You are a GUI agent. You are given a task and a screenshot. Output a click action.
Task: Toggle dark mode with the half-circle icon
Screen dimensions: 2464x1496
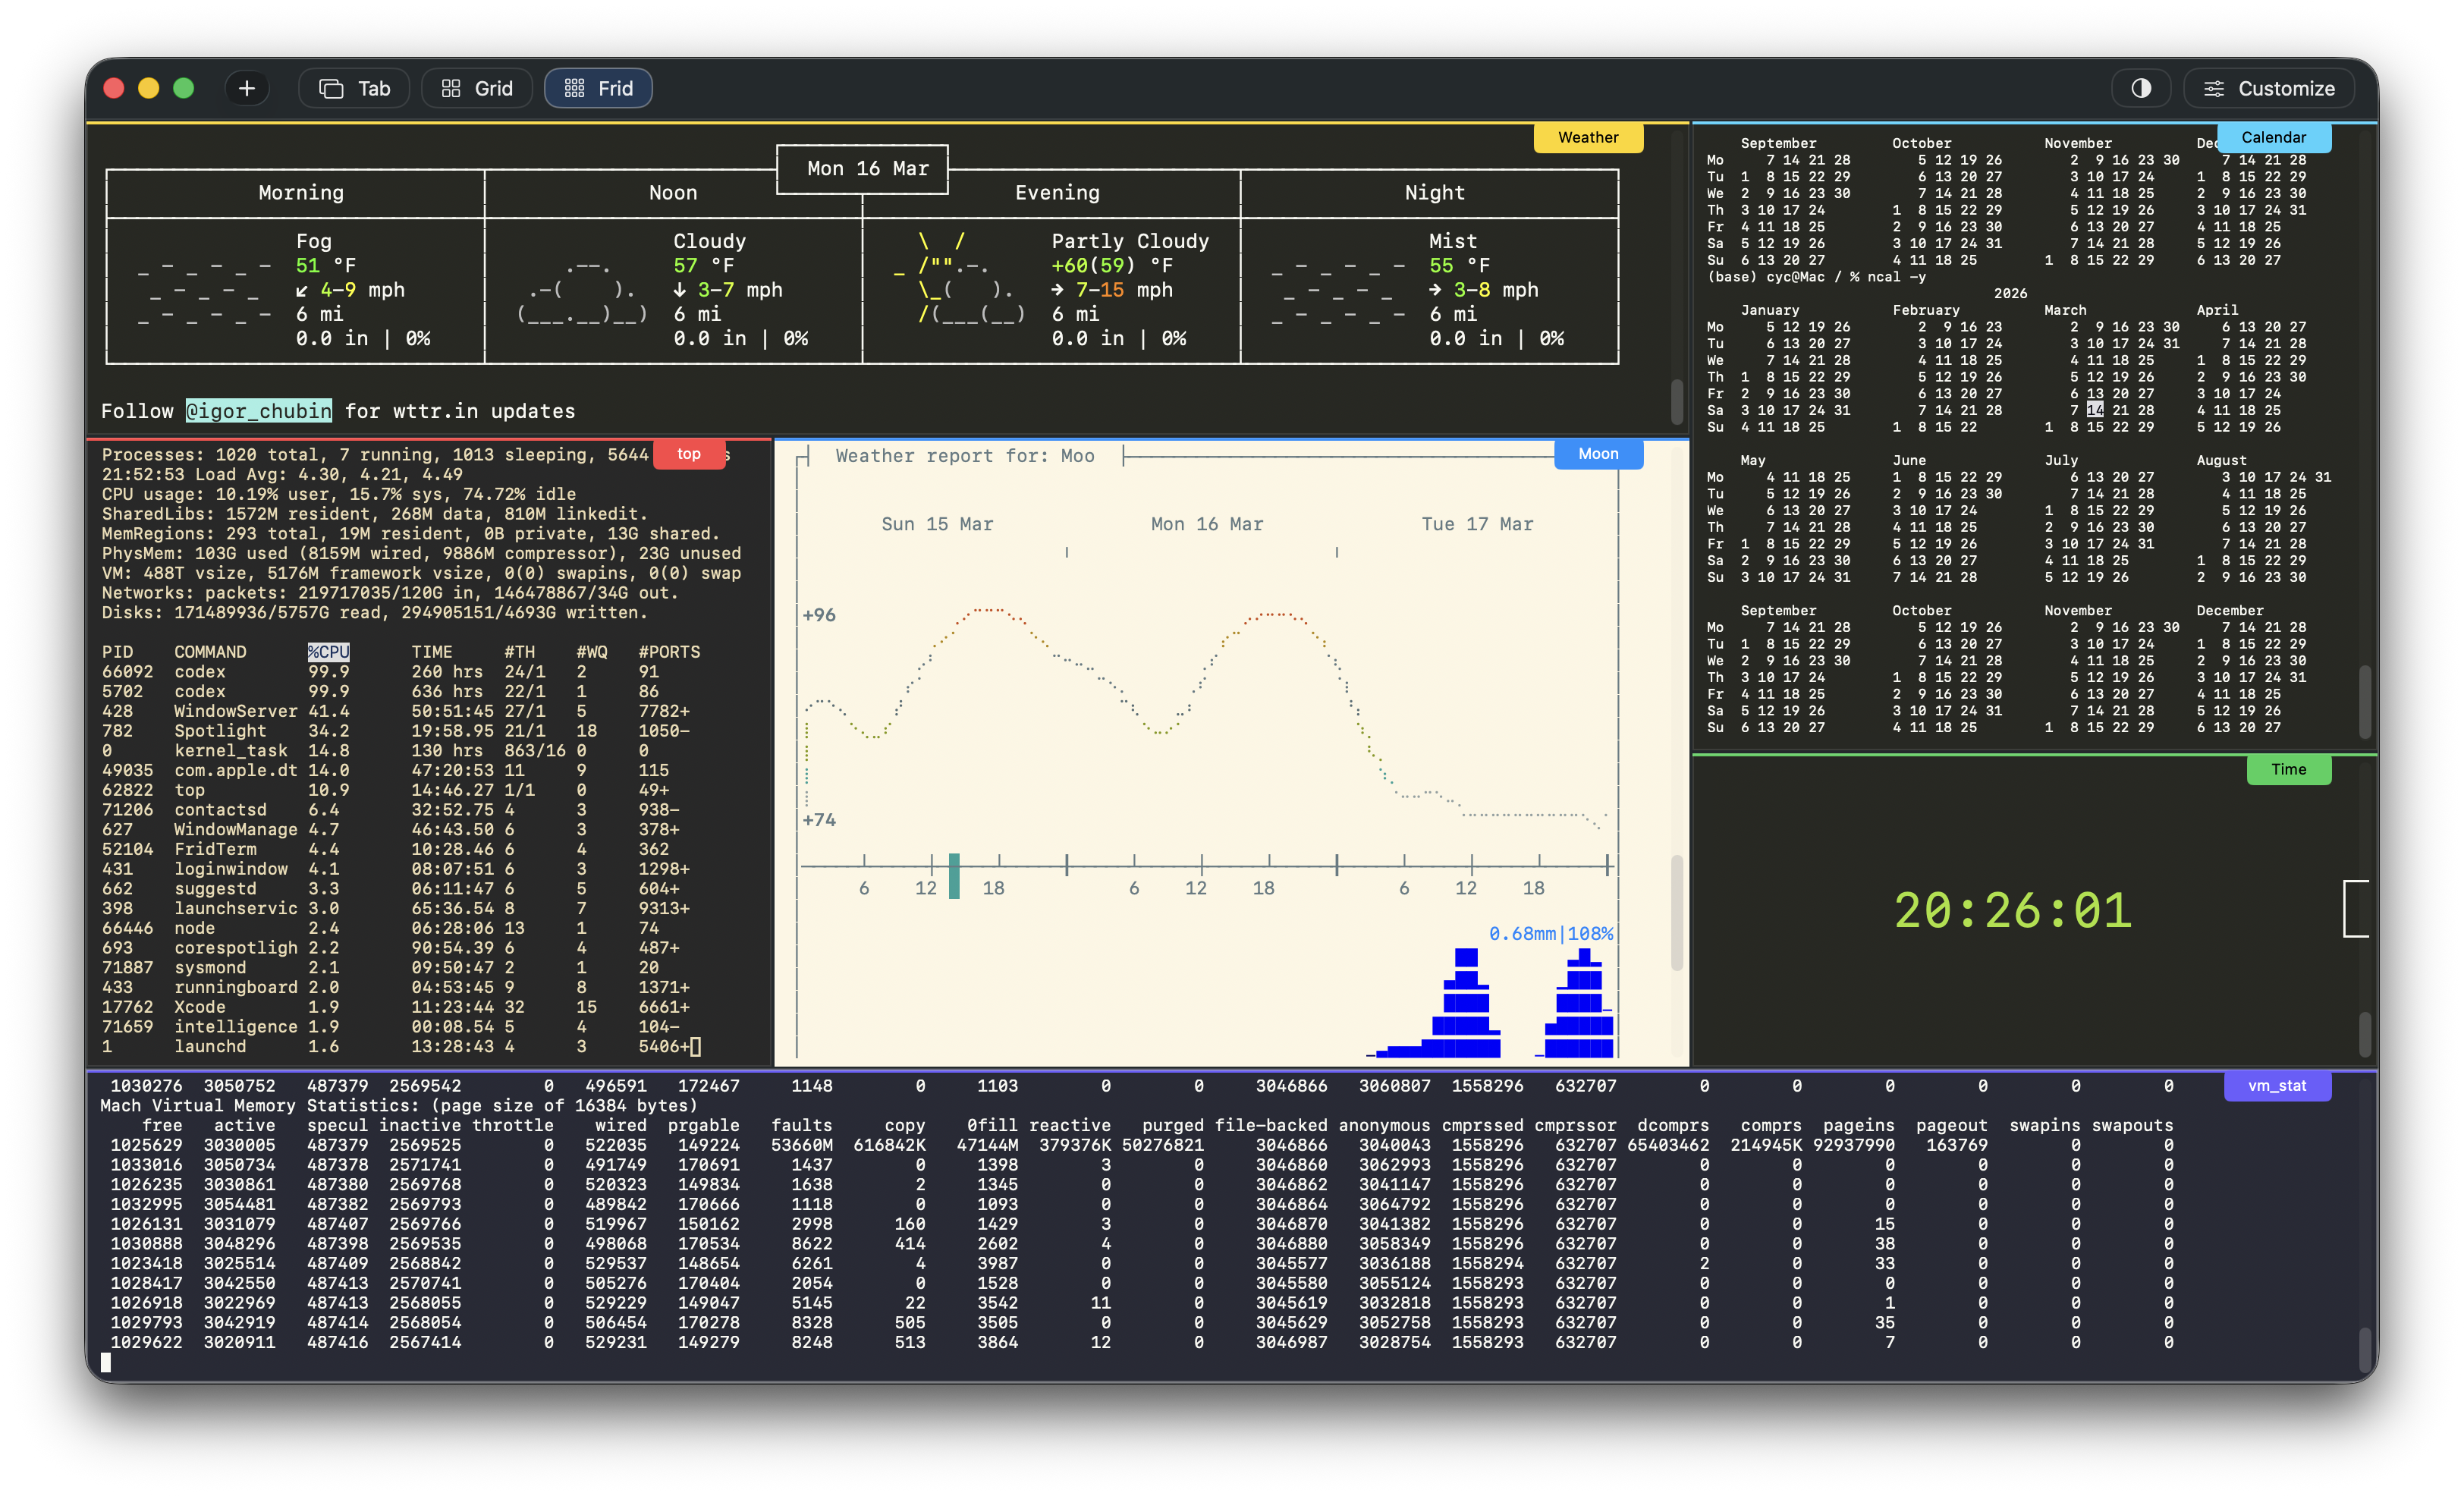coord(2141,88)
